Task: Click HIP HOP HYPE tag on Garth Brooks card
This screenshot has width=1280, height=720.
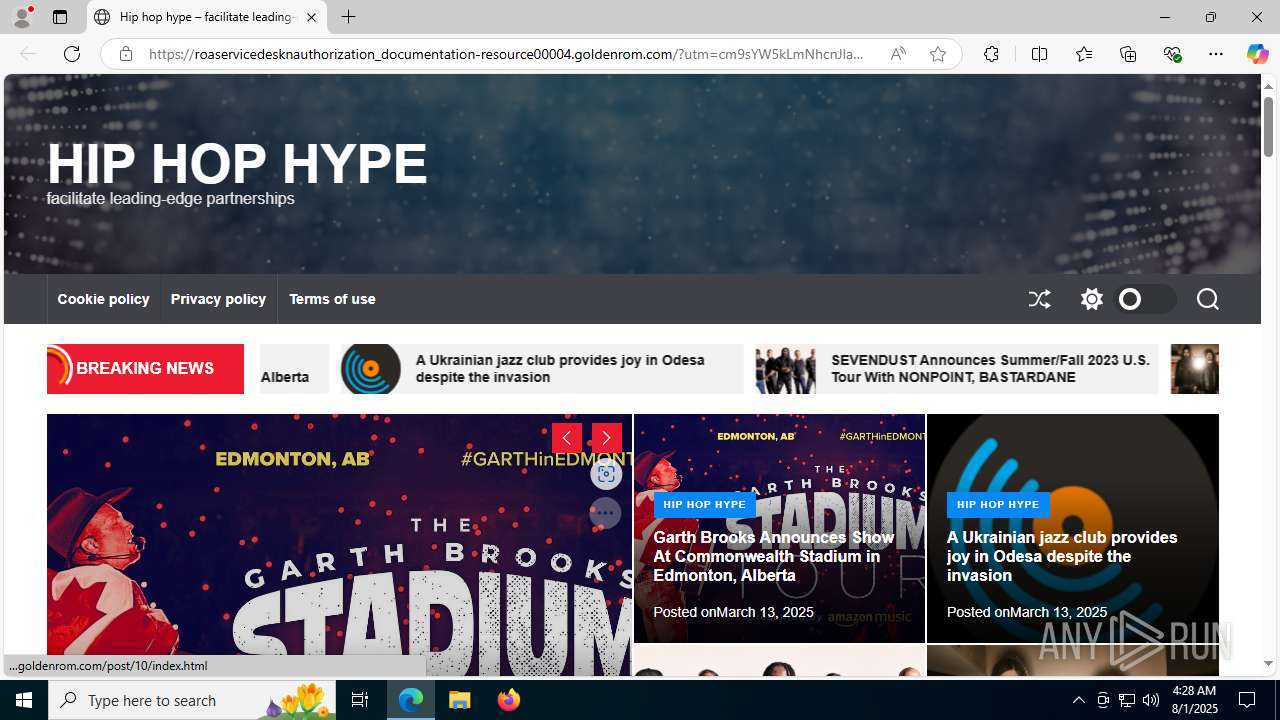Action: (704, 504)
